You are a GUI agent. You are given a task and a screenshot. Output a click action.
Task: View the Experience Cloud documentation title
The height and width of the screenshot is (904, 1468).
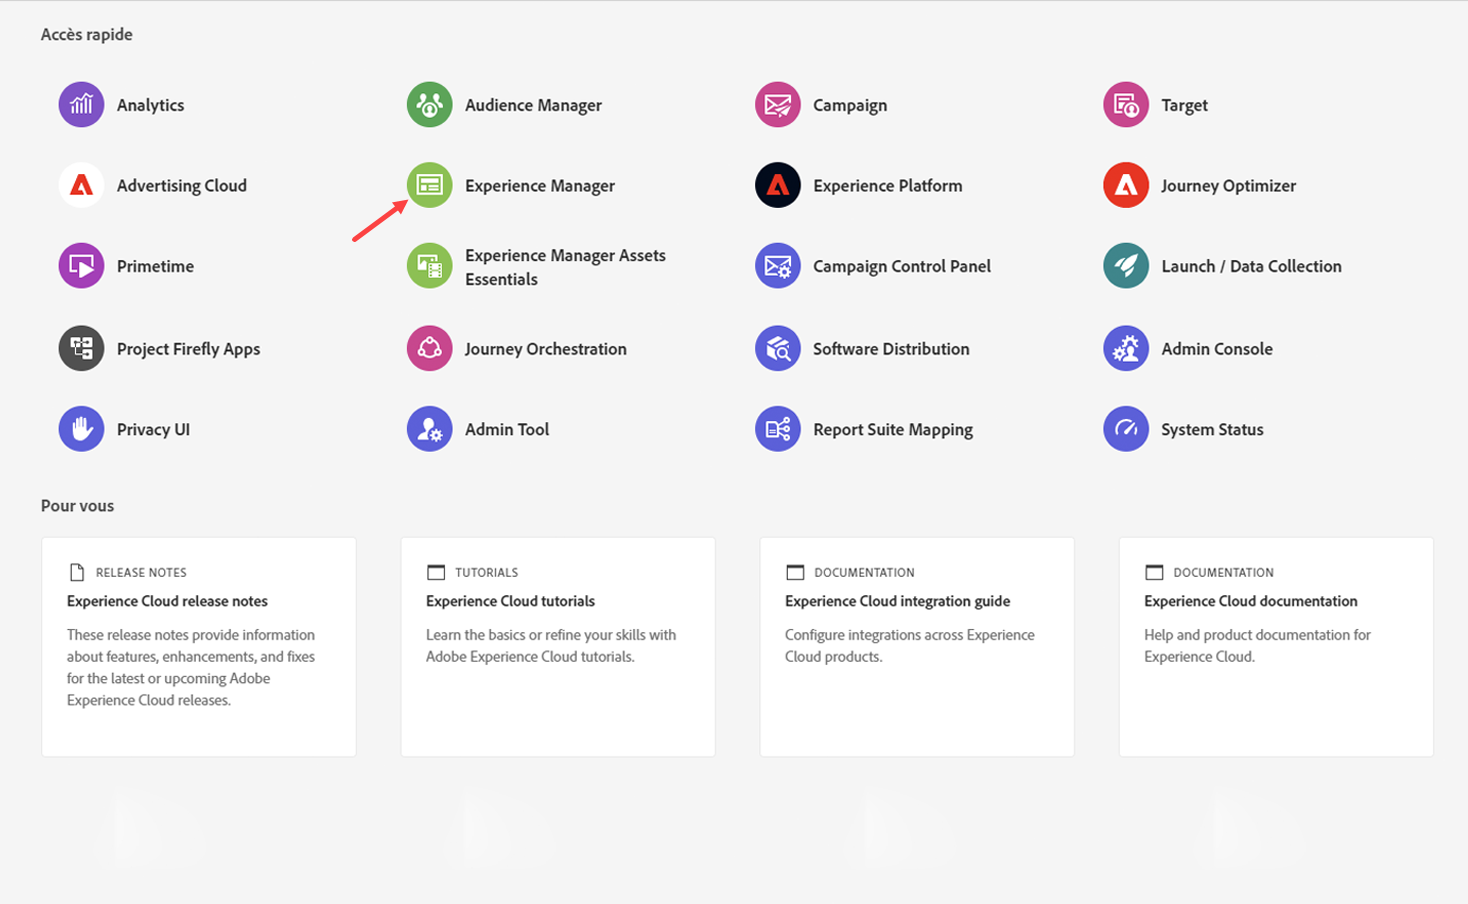(x=1251, y=601)
